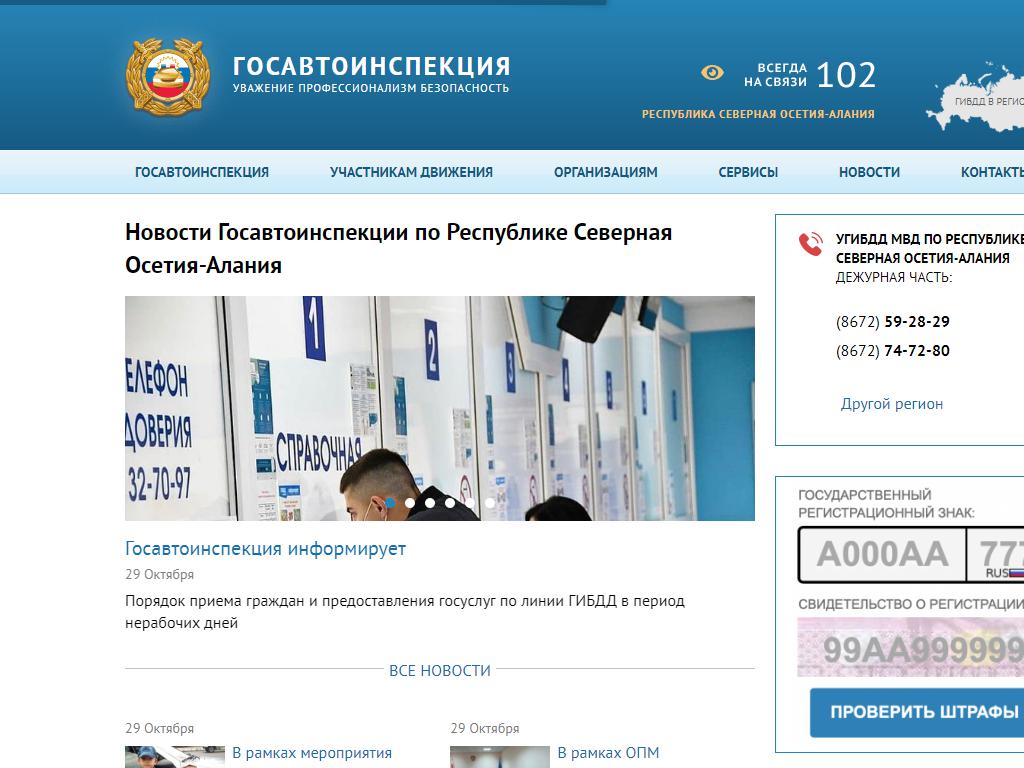This screenshot has width=1024, height=768.
Task: Click the red phone icon
Action: coord(809,244)
